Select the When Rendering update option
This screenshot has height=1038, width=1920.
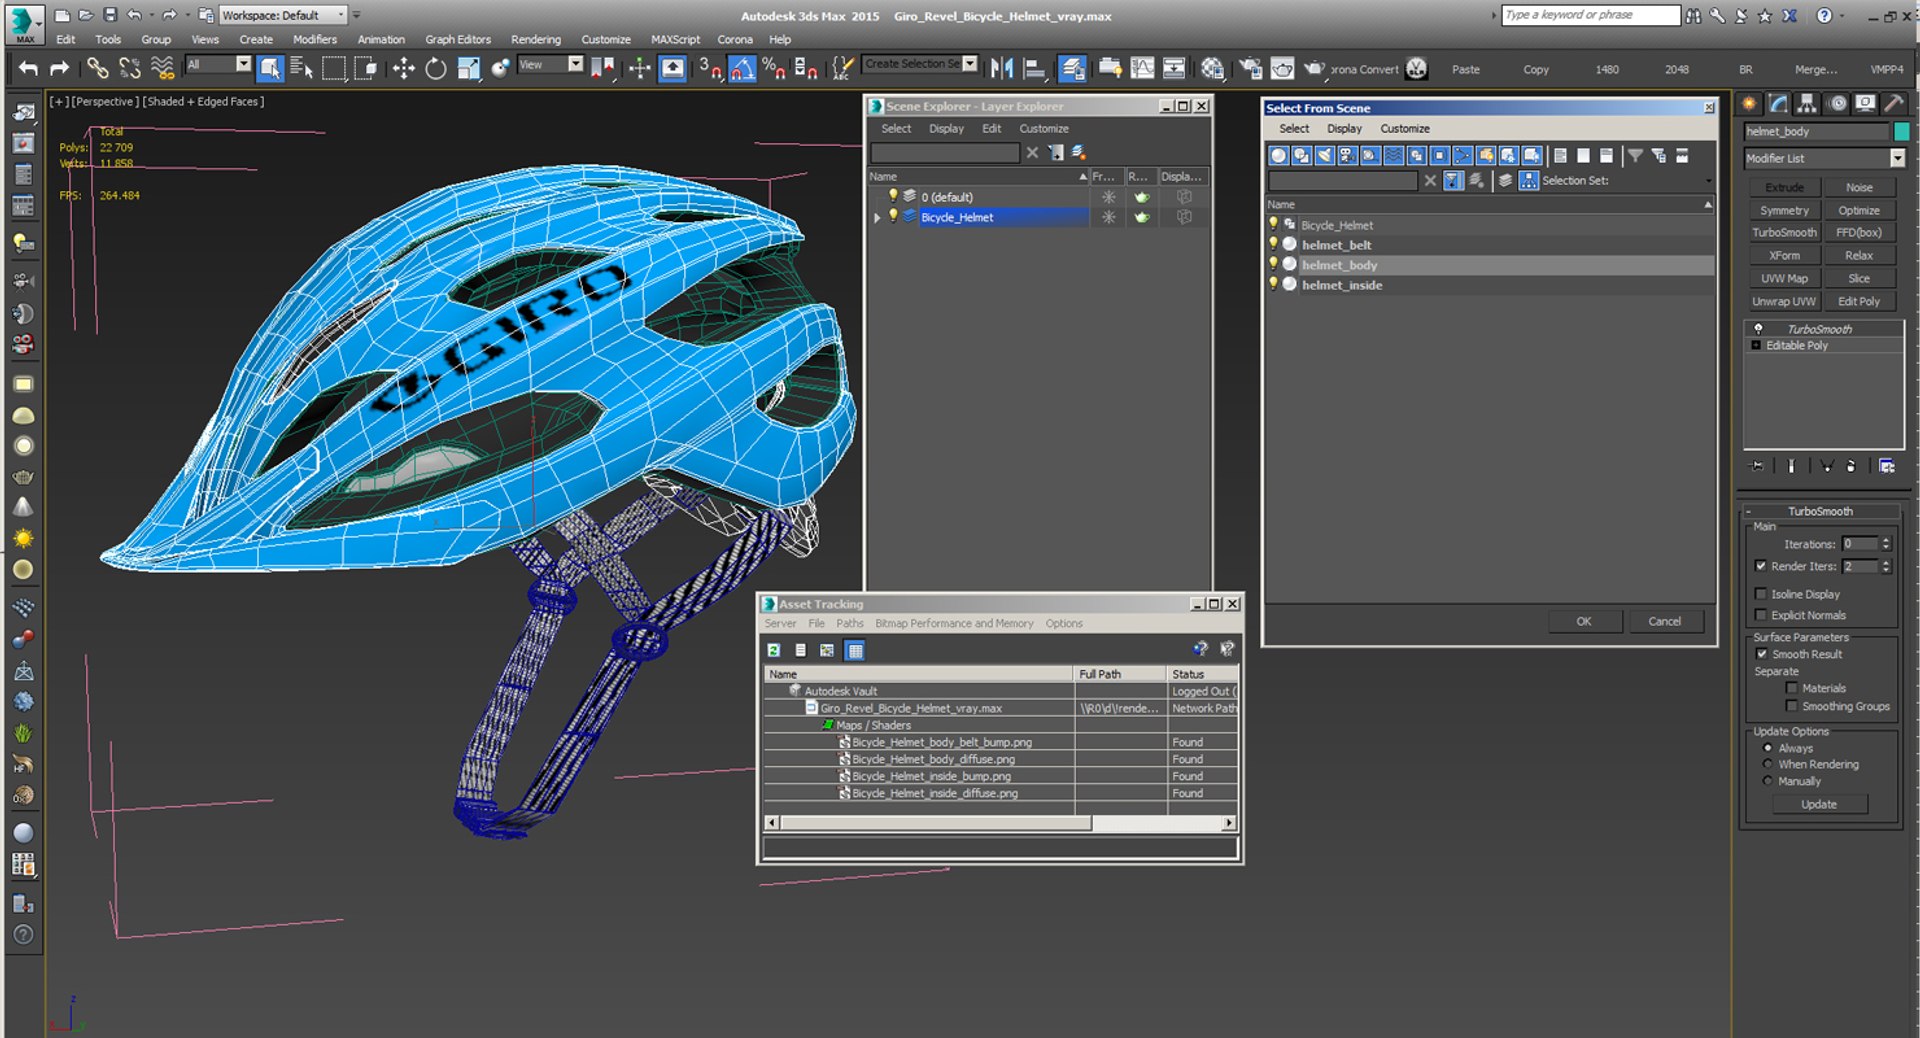coord(1768,764)
